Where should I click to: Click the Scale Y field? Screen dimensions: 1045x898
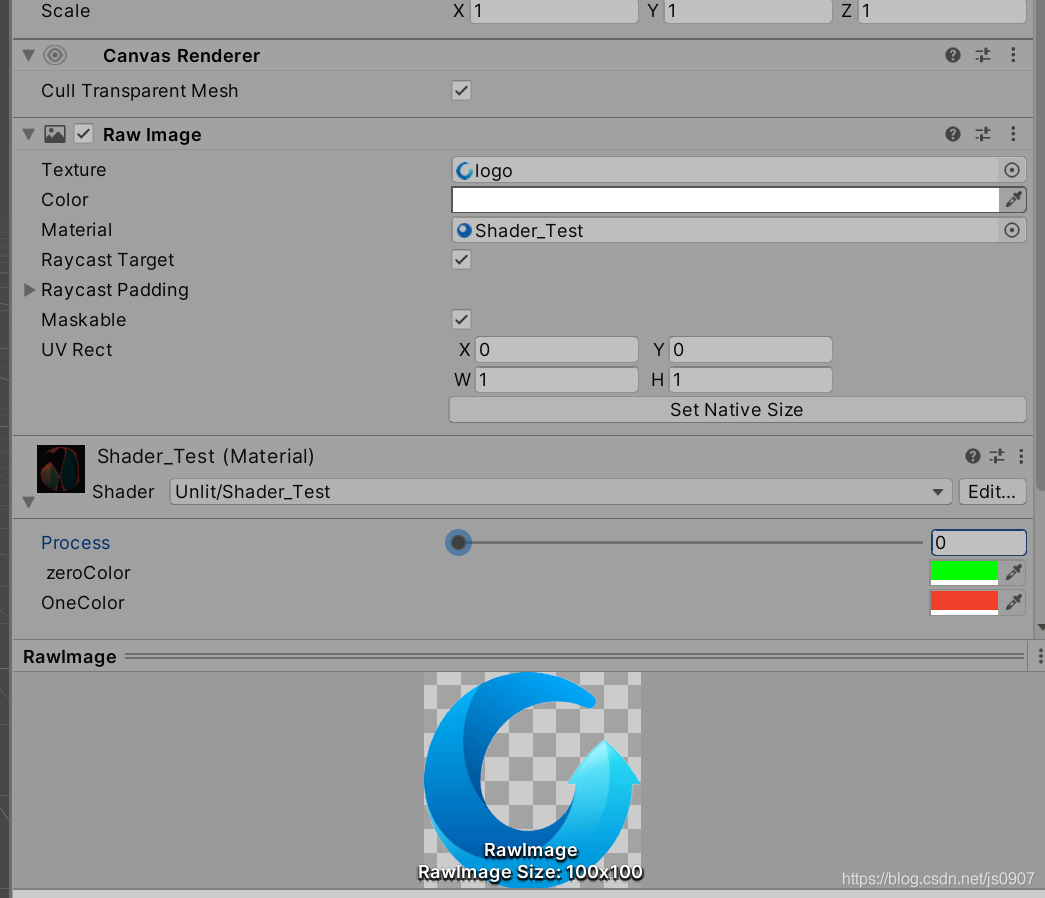(748, 11)
